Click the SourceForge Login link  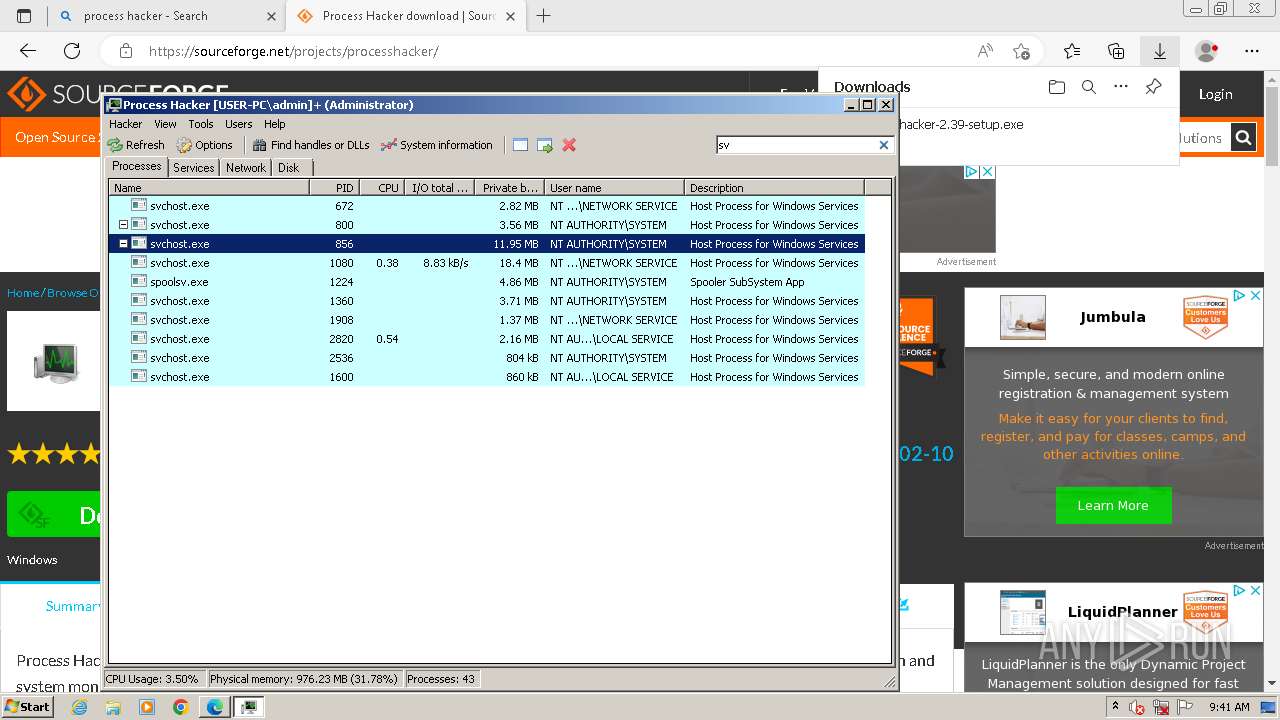point(1215,94)
